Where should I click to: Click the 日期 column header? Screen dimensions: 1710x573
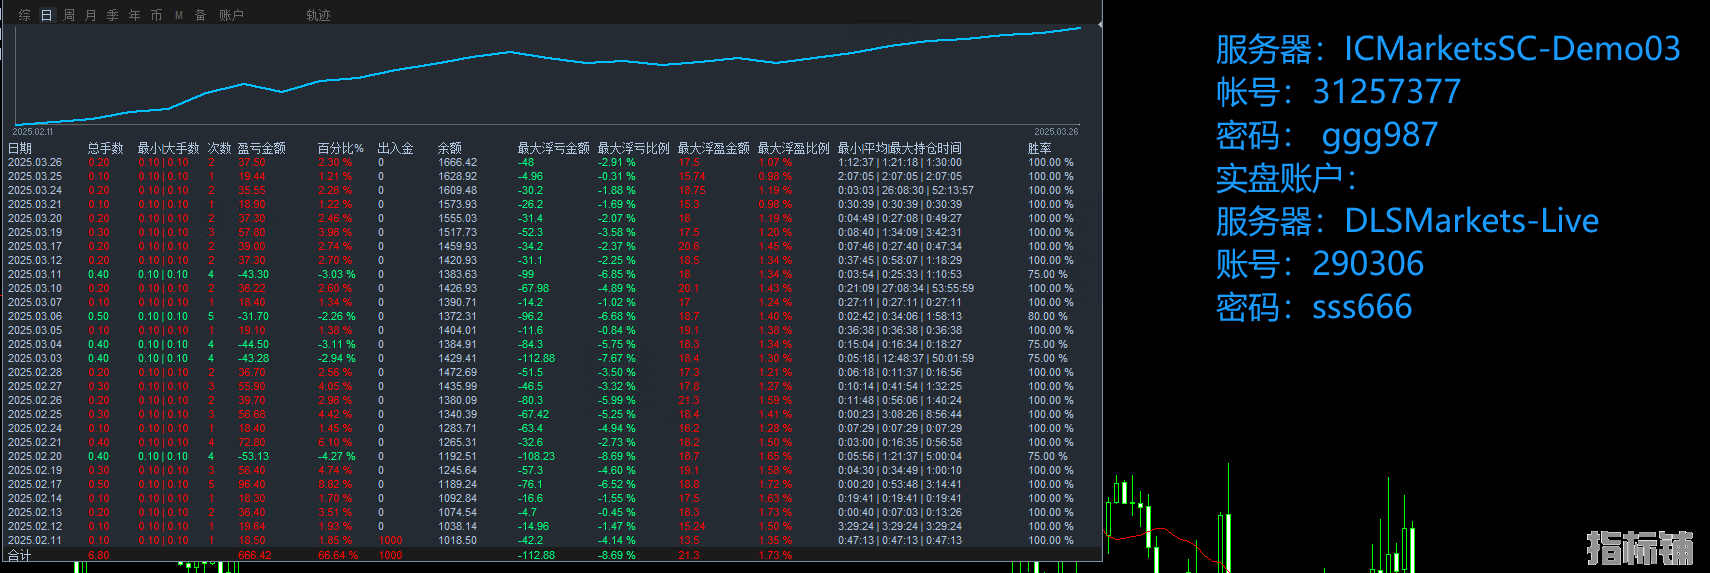point(20,148)
